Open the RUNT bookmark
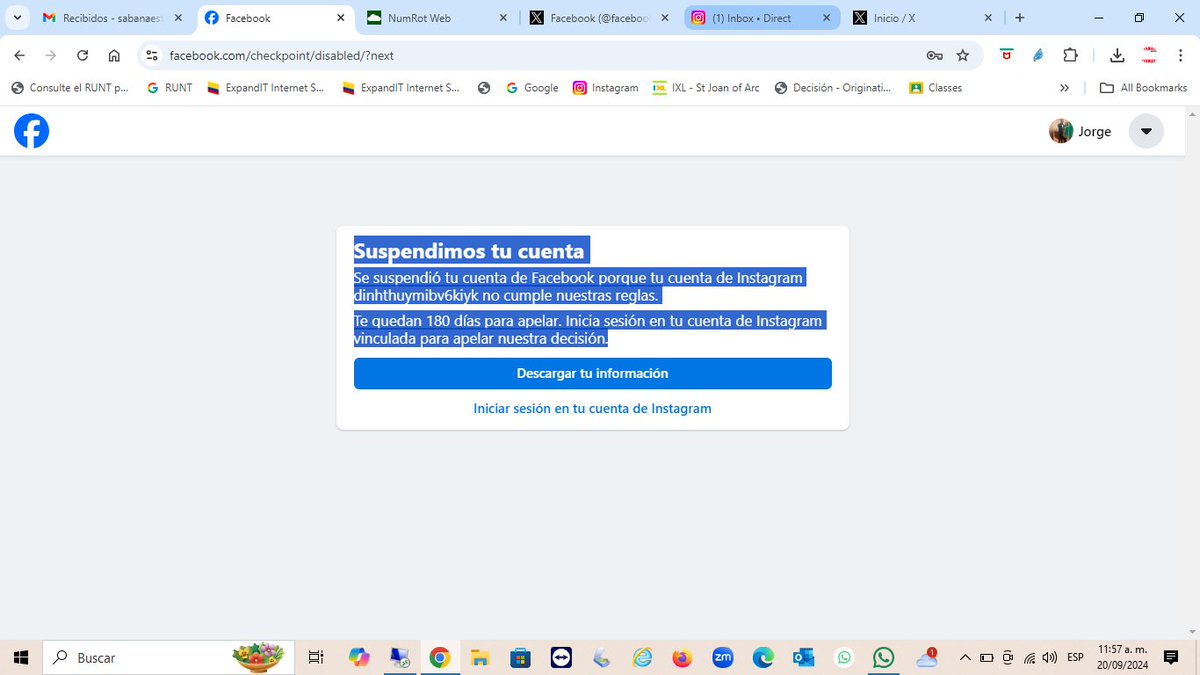1200x675 pixels. tap(169, 88)
